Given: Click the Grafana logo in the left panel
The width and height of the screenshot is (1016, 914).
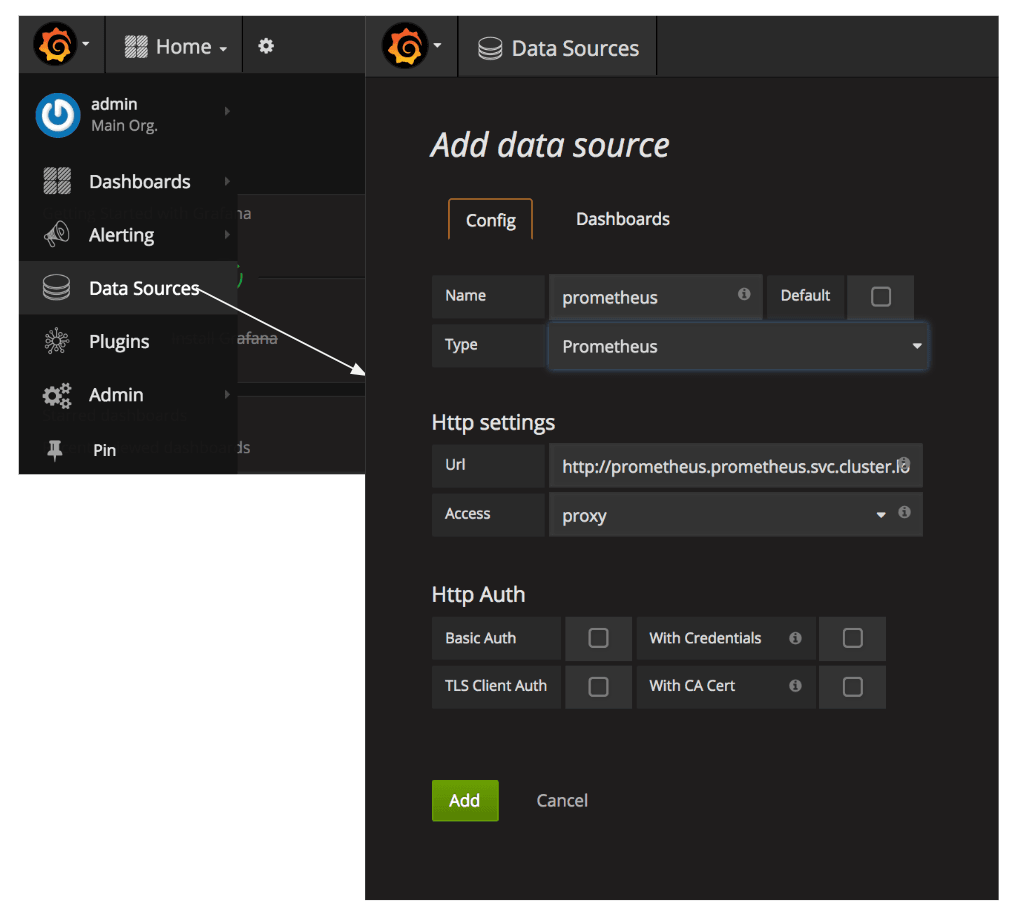Looking at the screenshot, I should tap(55, 45).
